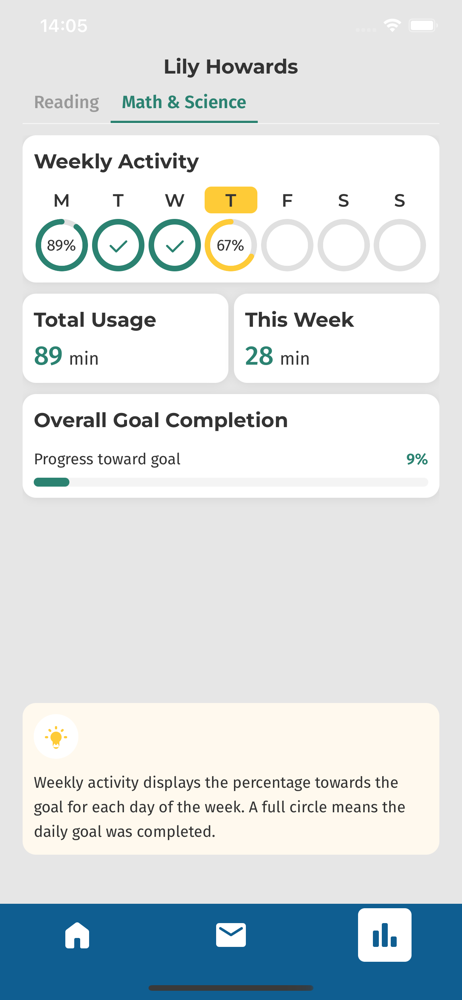The image size is (462, 1000).
Task: Tap the battery status icon
Action: click(x=422, y=26)
